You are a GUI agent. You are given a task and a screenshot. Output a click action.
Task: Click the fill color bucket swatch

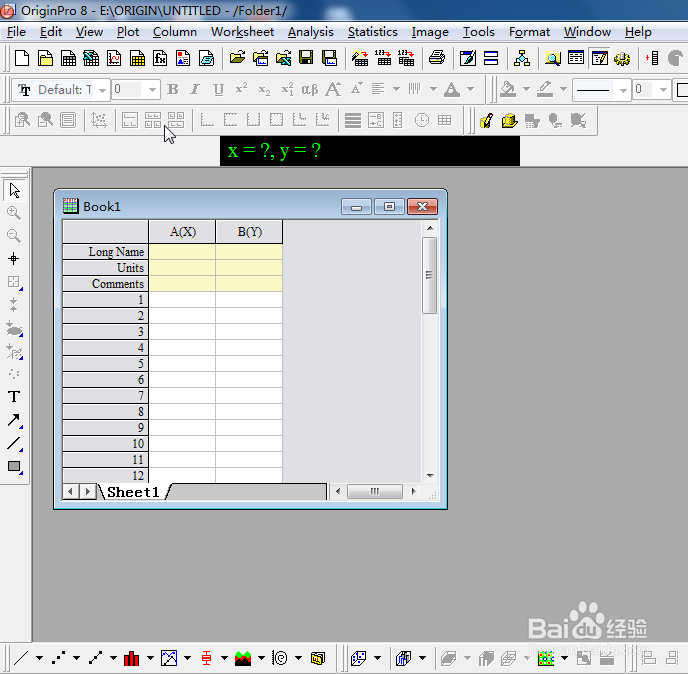[x=508, y=90]
